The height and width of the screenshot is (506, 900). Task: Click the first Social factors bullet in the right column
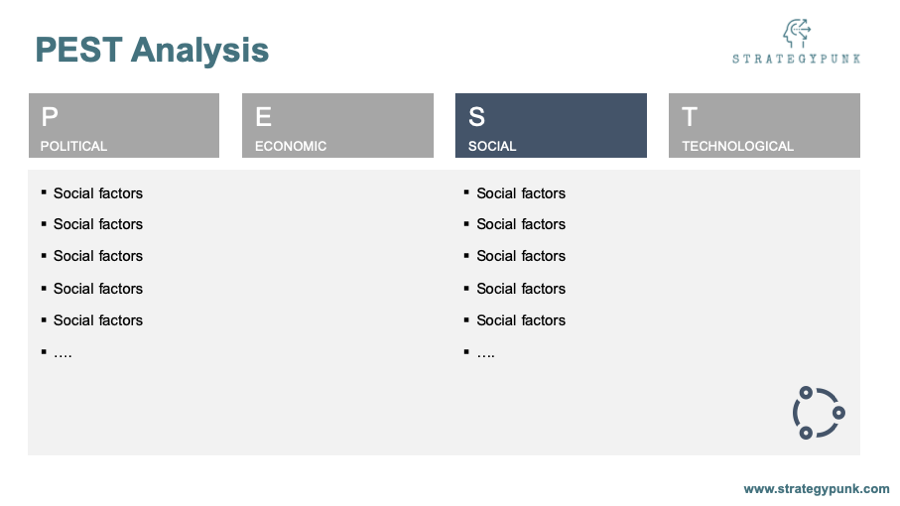[x=521, y=193]
